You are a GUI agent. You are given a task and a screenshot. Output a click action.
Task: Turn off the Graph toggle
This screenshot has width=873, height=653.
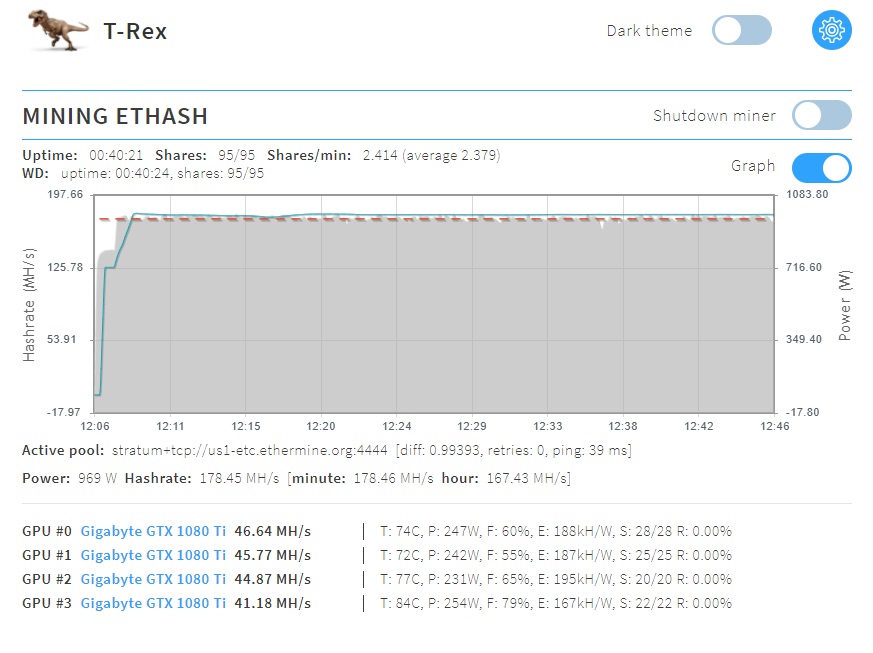coord(822,168)
